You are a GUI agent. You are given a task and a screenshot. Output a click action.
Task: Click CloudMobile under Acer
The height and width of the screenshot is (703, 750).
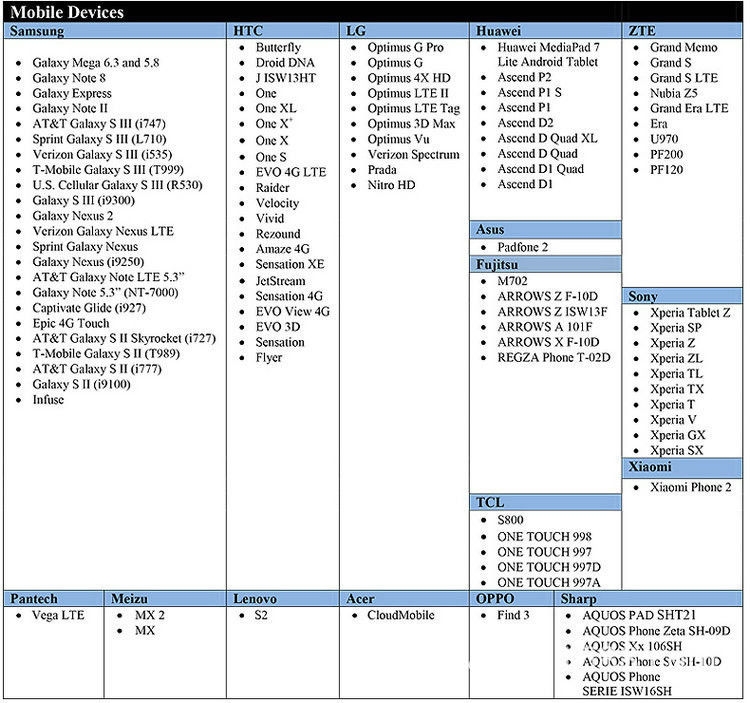(401, 615)
